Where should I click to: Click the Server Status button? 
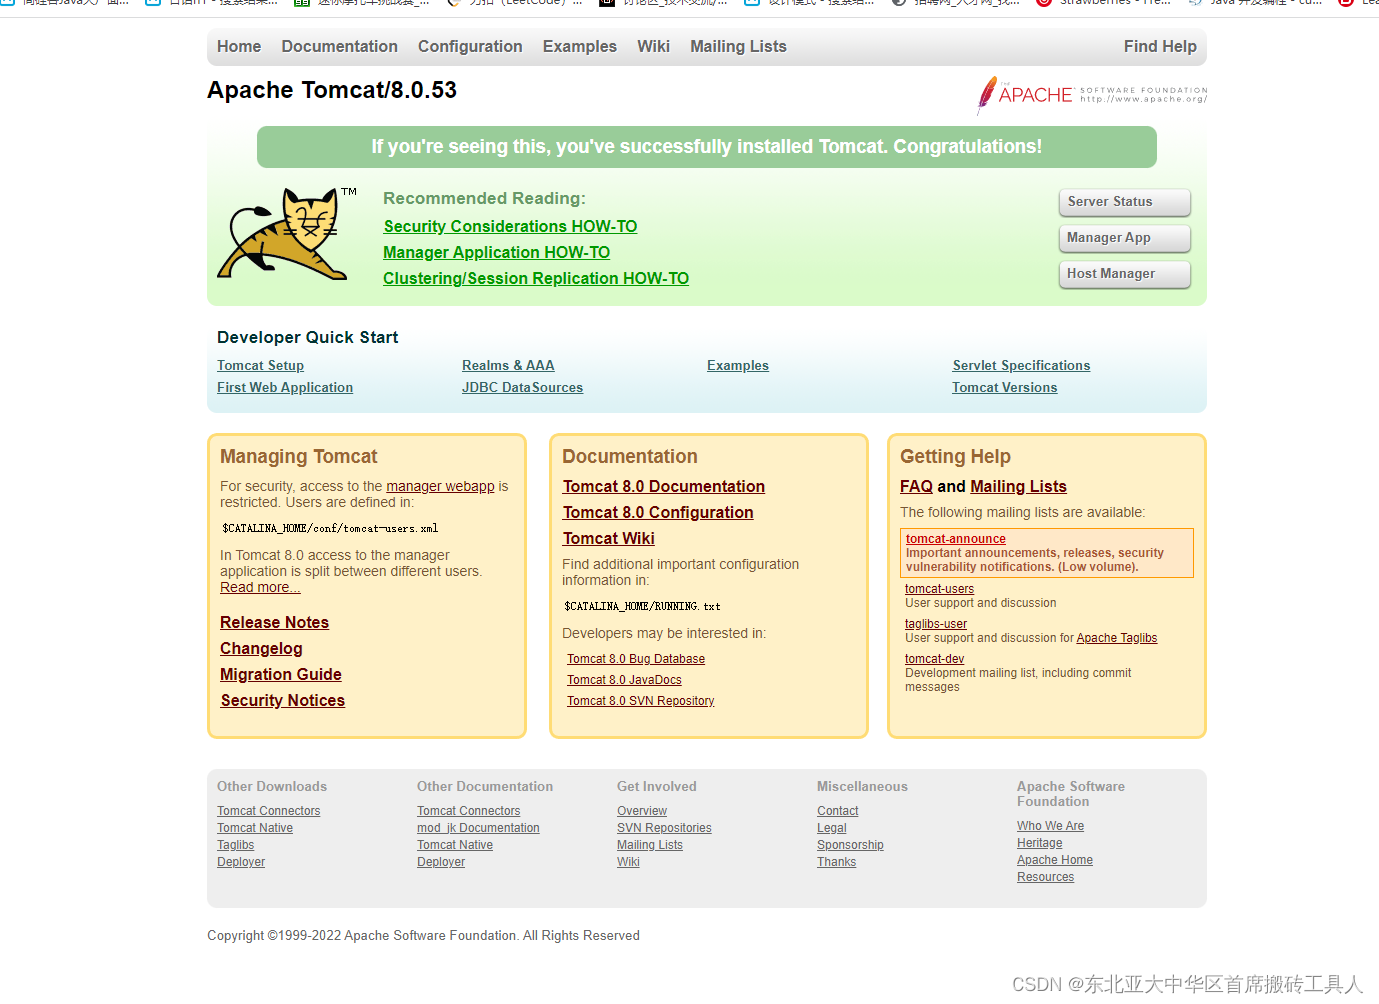point(1124,202)
